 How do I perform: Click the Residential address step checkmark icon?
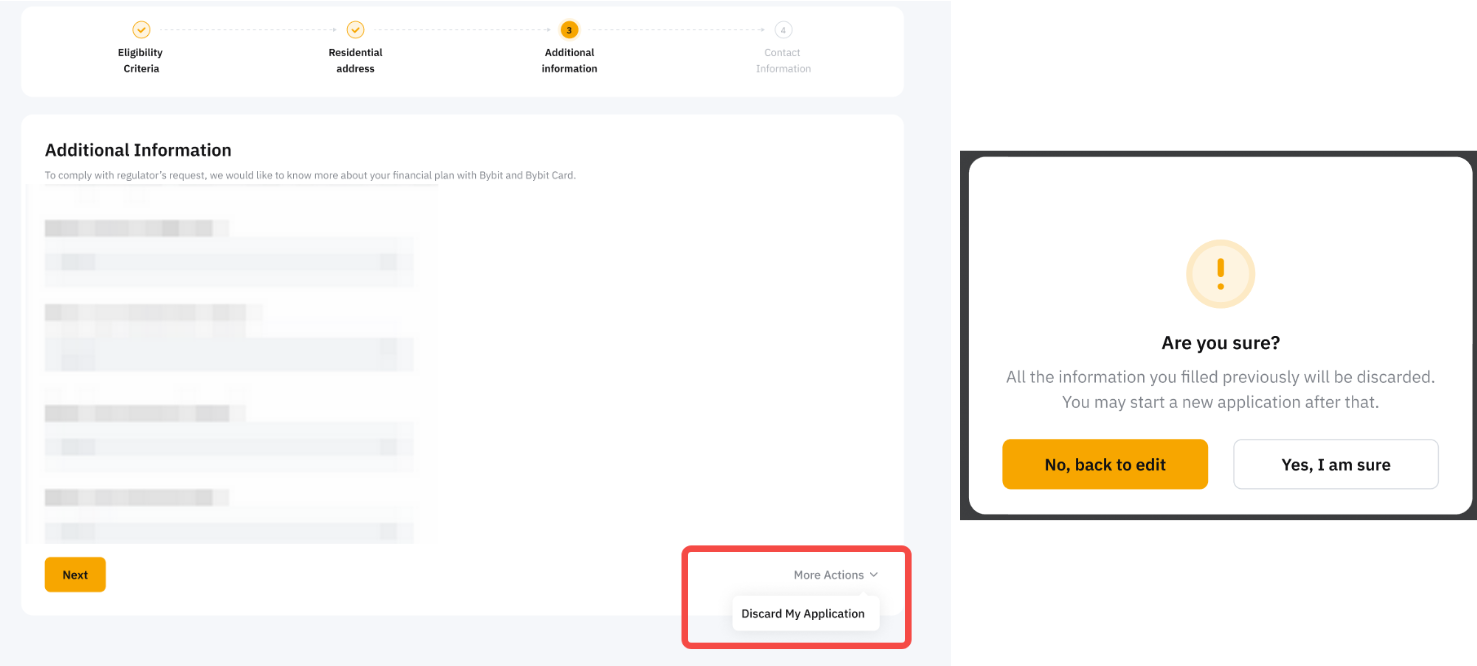point(355,30)
